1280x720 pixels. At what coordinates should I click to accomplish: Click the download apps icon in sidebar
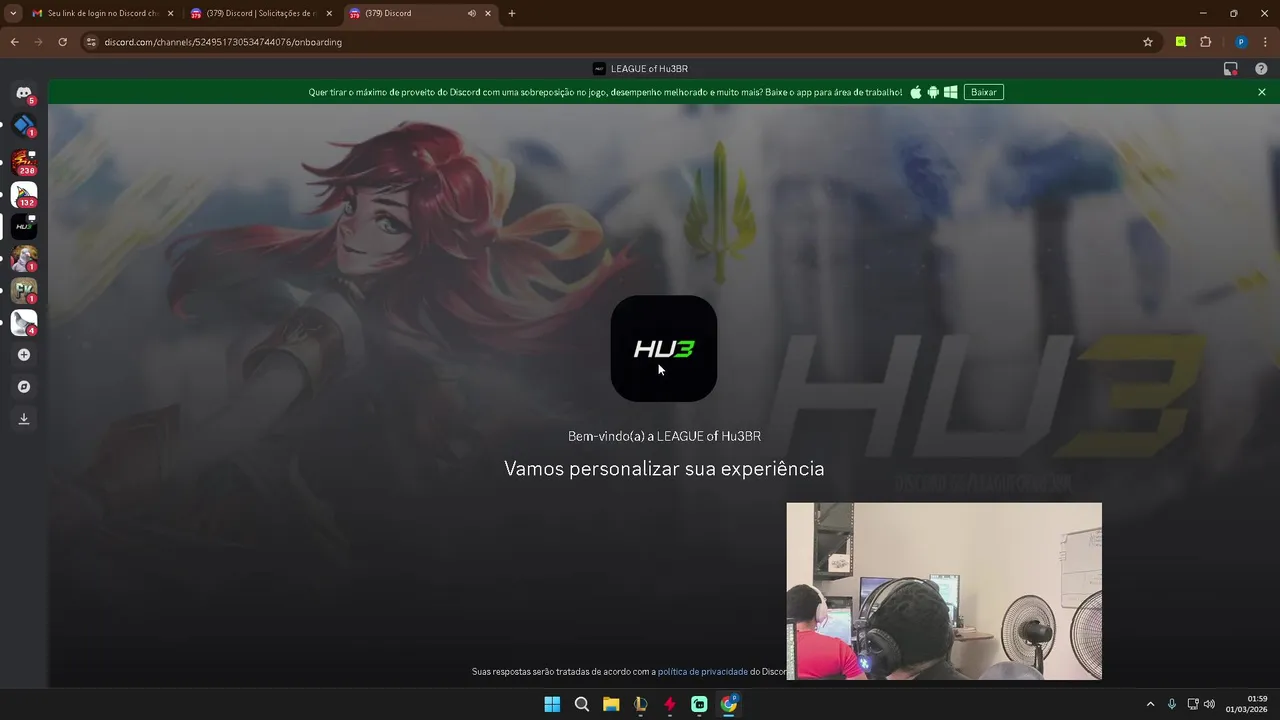[x=24, y=418]
